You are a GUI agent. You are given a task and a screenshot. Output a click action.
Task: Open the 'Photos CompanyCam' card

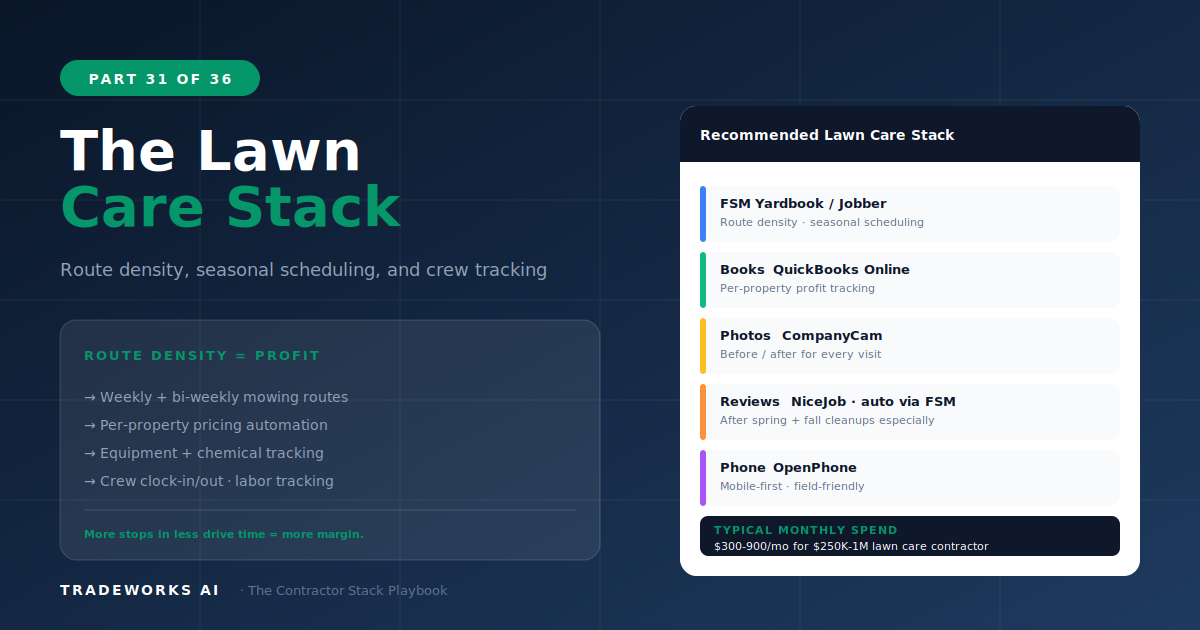(x=910, y=345)
